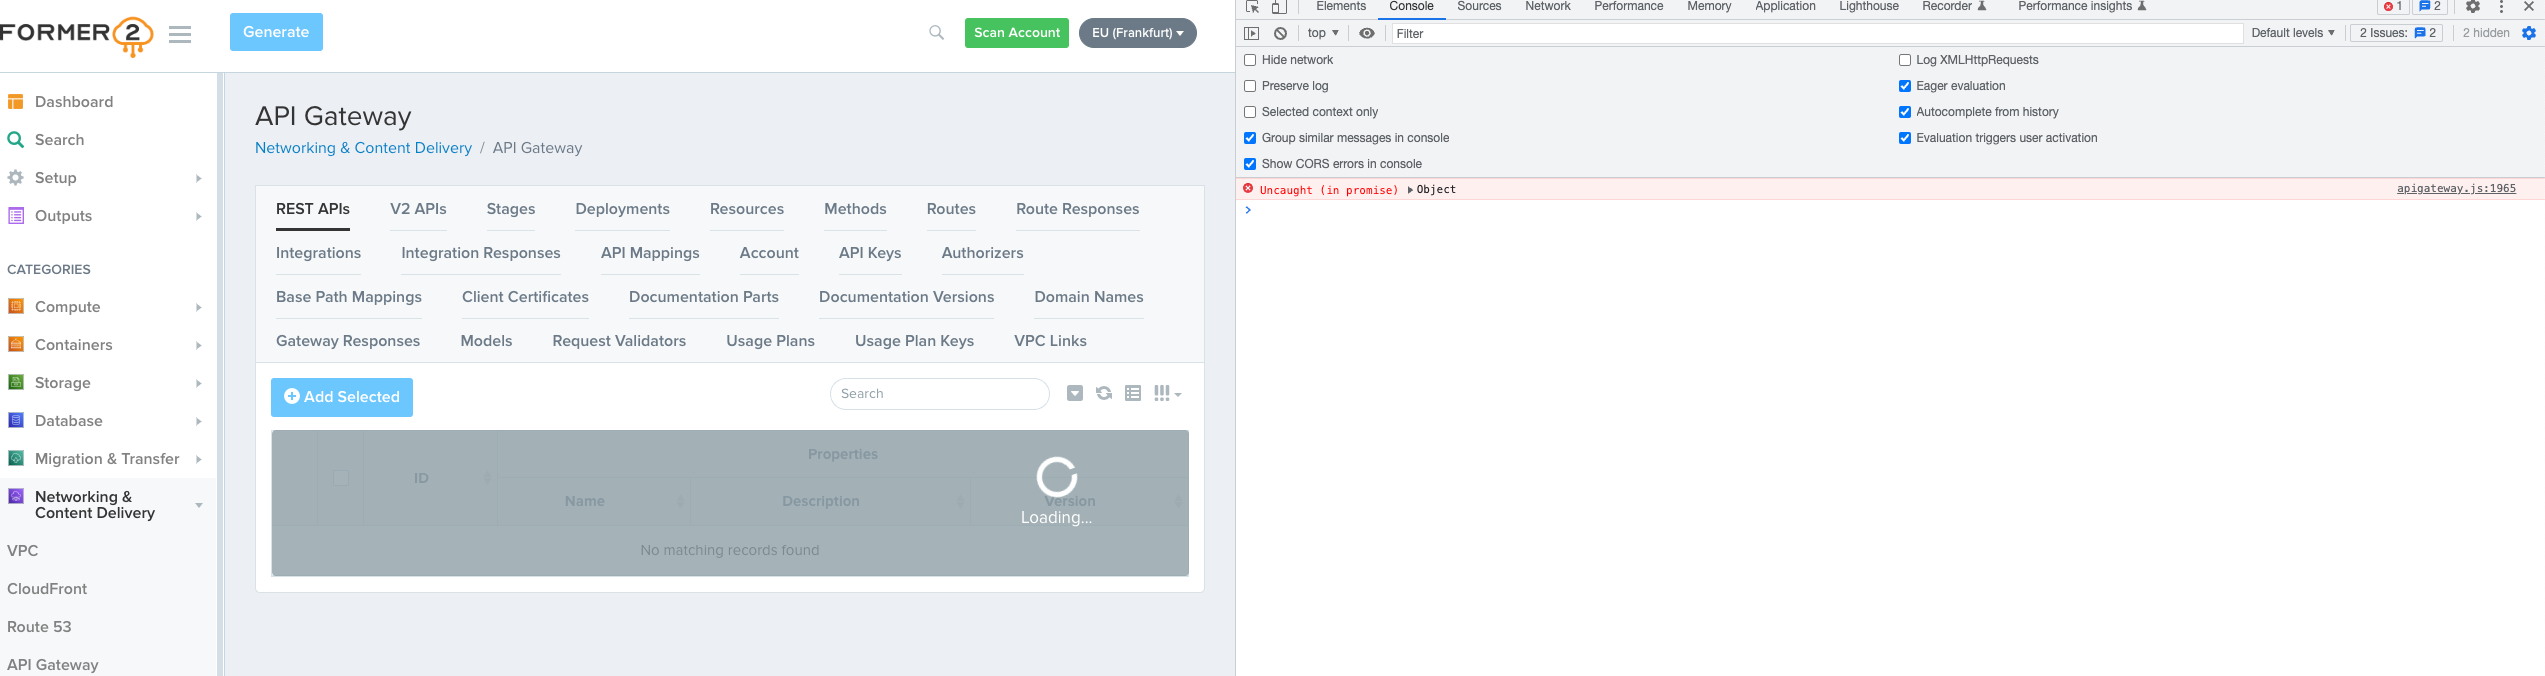The width and height of the screenshot is (2545, 676).
Task: Uncheck Autocomplete from history checkbox
Action: click(1905, 112)
